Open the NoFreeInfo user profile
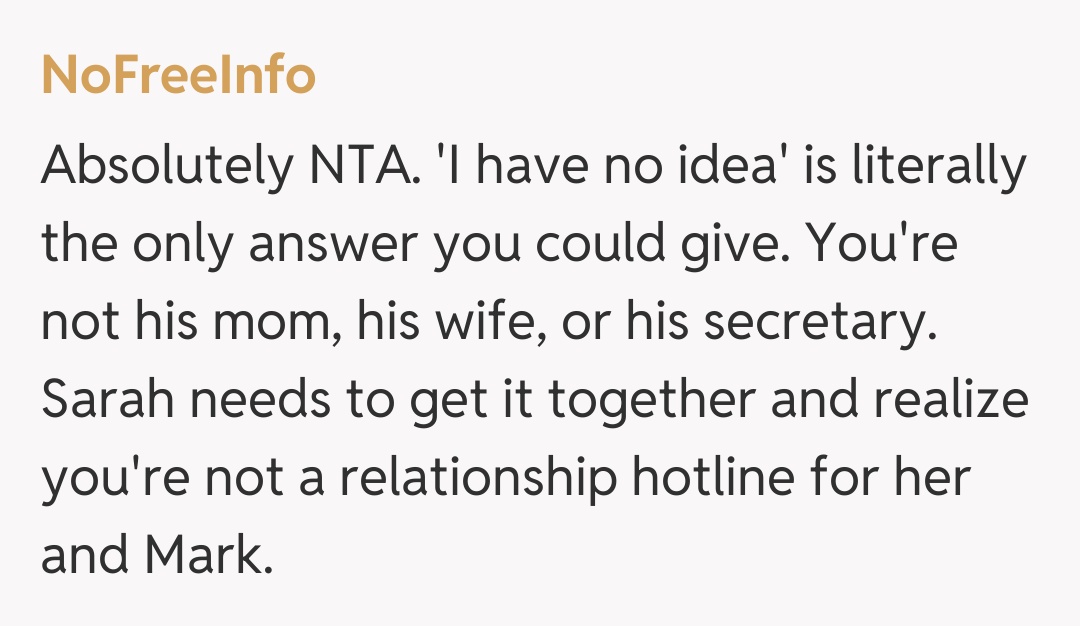The width and height of the screenshot is (1080, 626). click(178, 76)
